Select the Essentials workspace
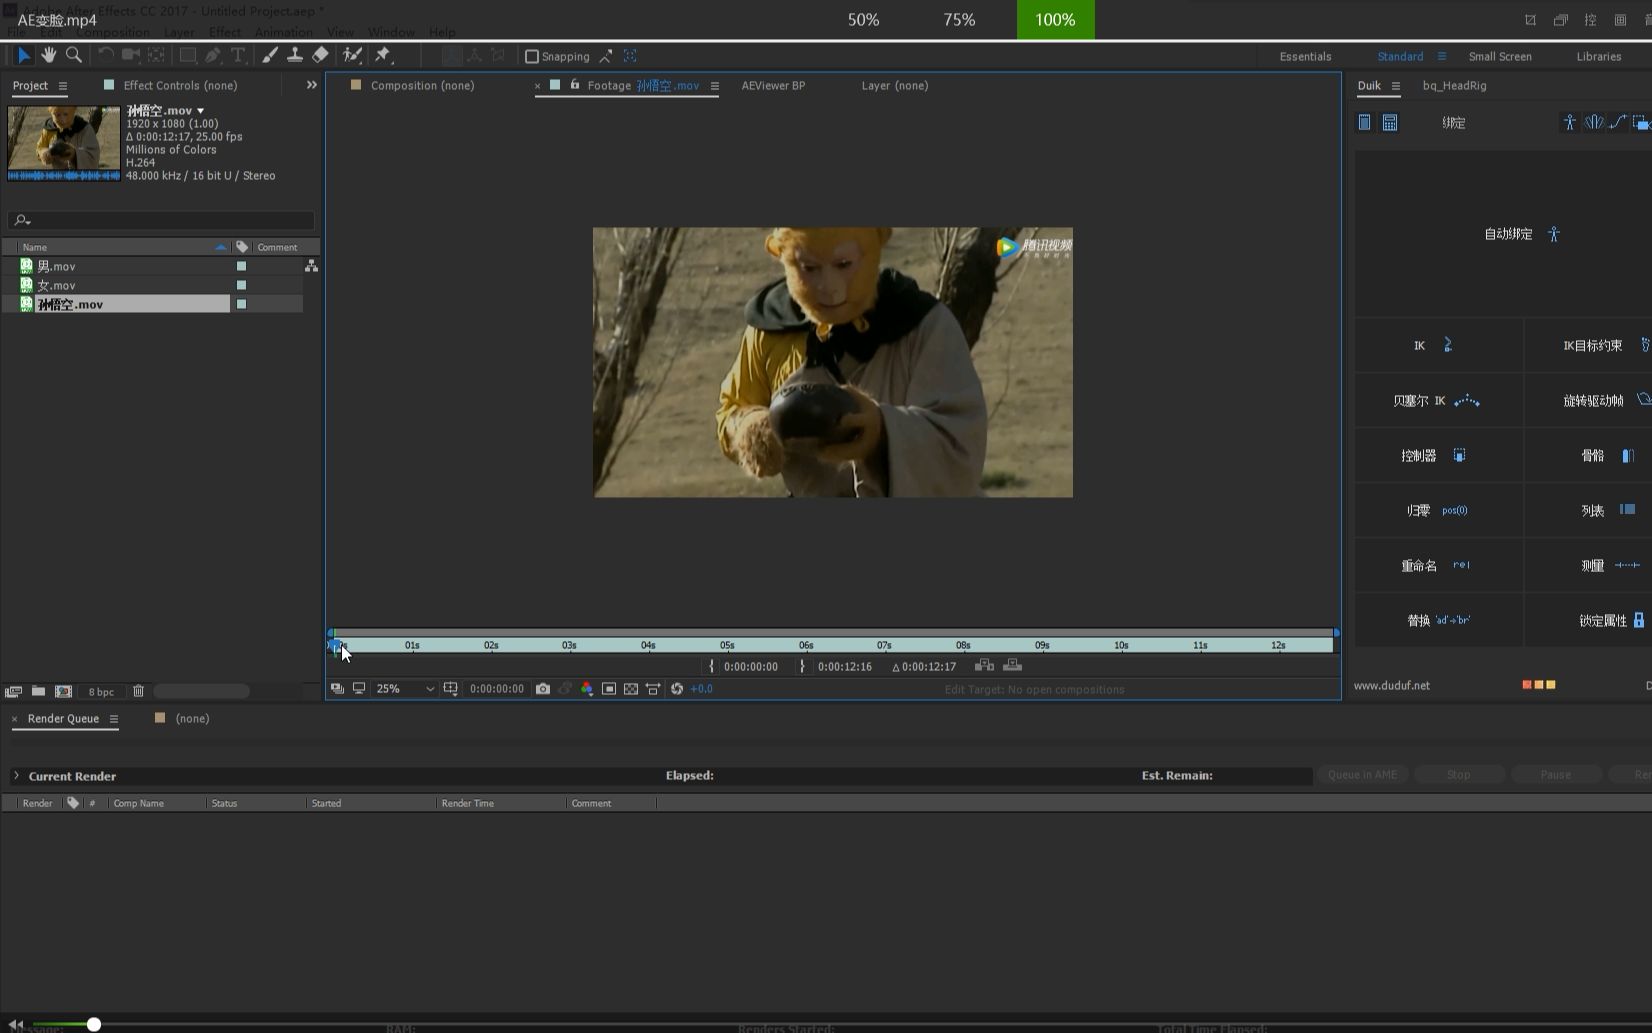This screenshot has width=1652, height=1033. point(1305,57)
